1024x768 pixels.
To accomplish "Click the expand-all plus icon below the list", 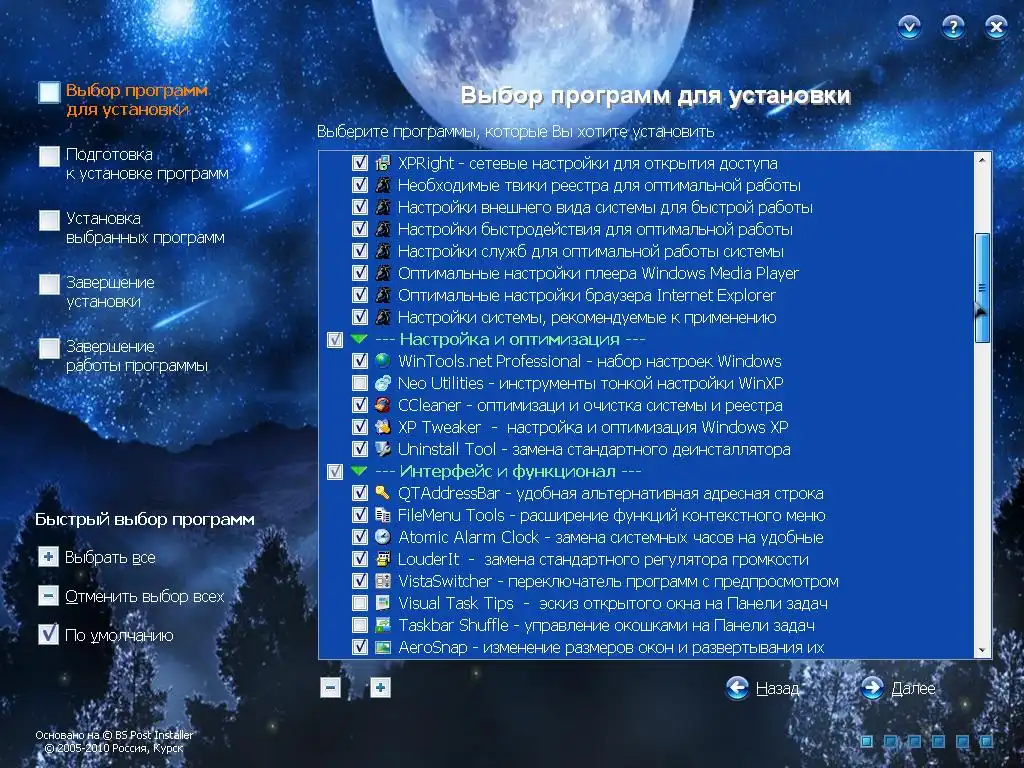I will pyautogui.click(x=380, y=688).
